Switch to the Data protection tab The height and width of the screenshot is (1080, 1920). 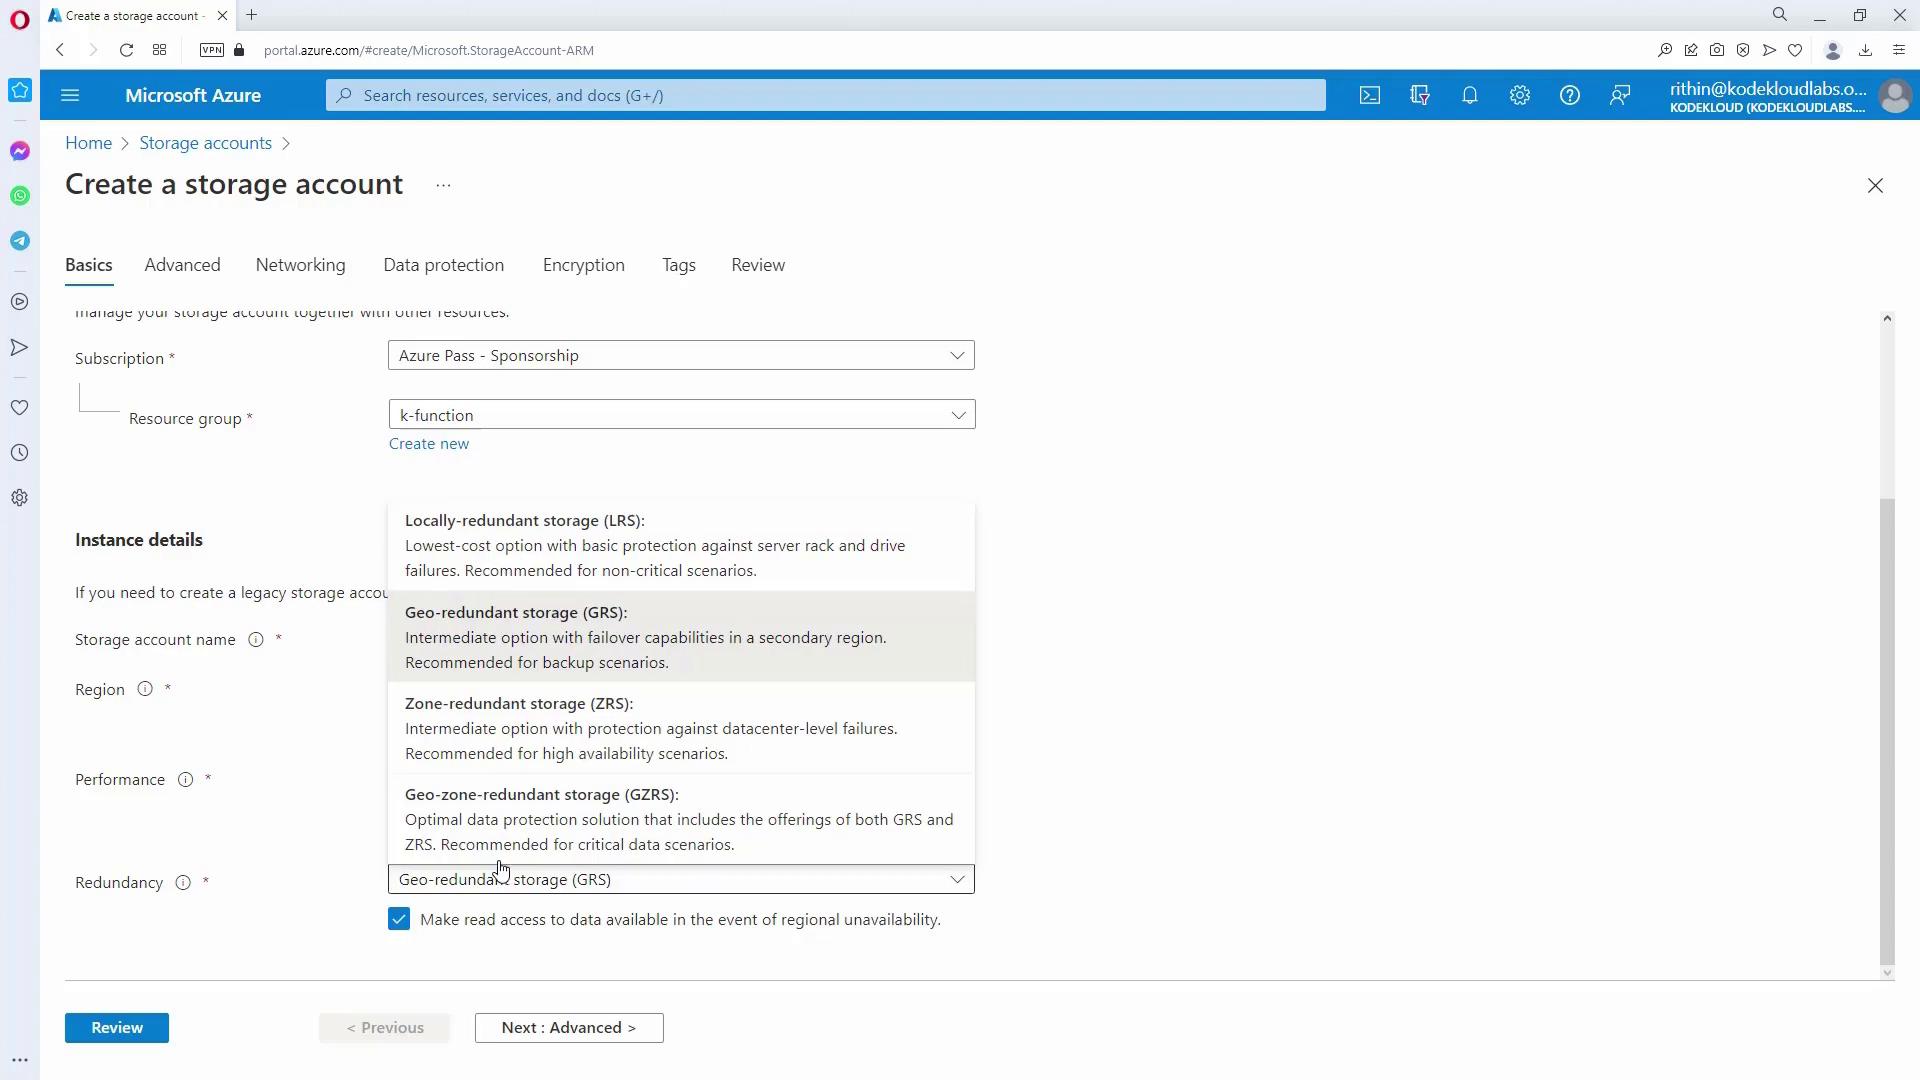443,265
